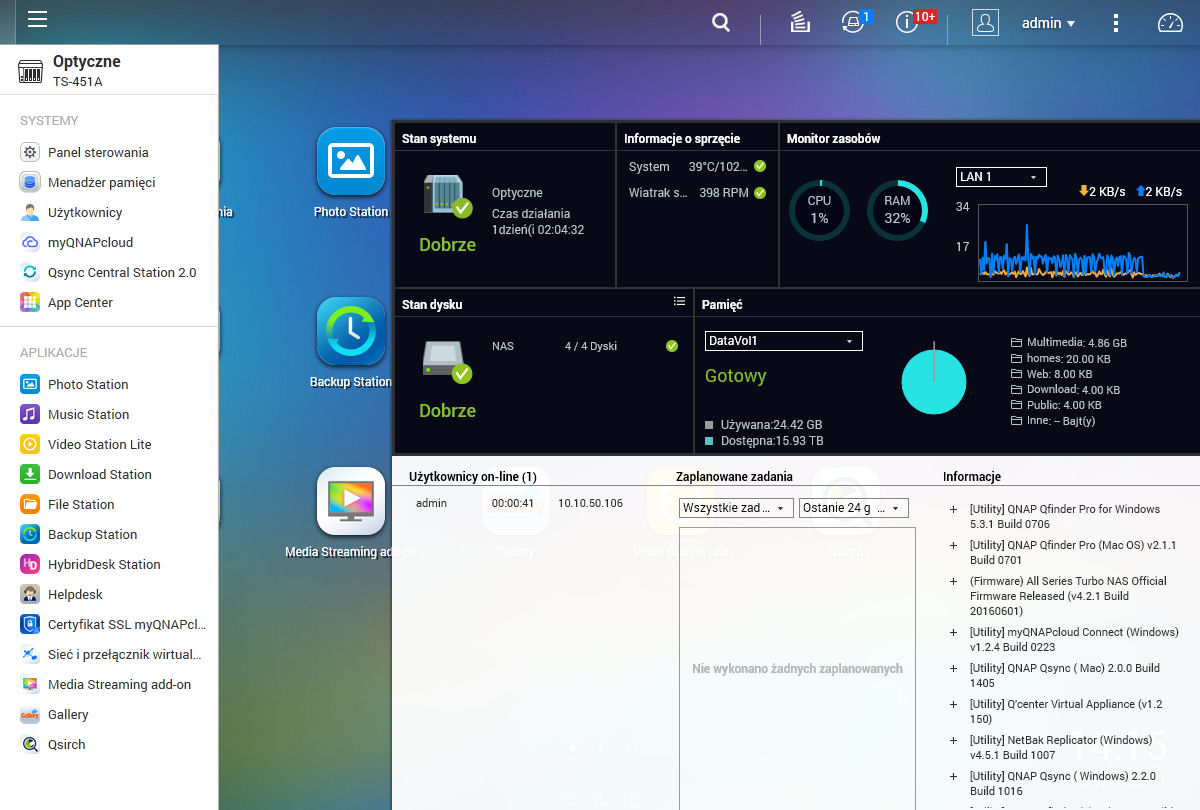Open the DataVol1 volume dropdown
The image size is (1200, 810).
click(783, 341)
